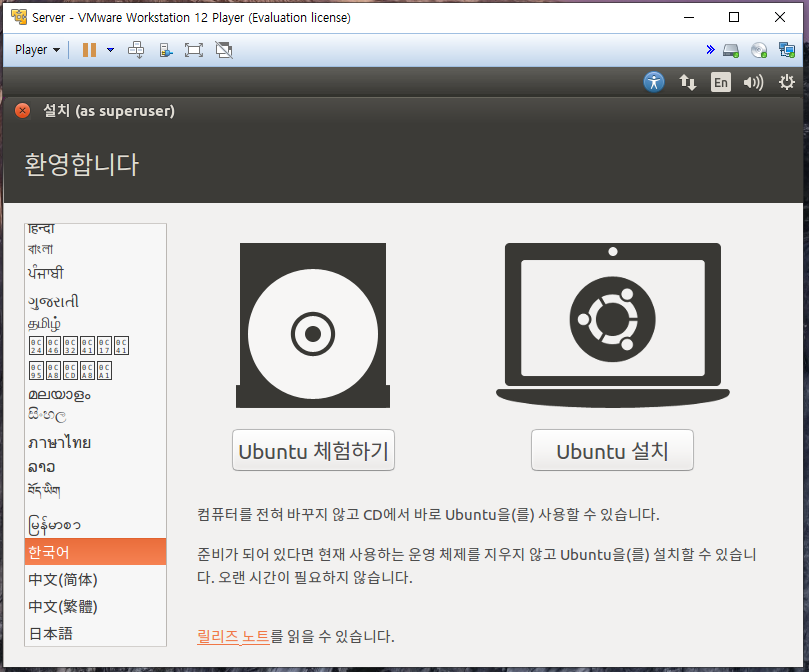Open the sound volume indicator
Image resolution: width=809 pixels, height=672 pixels.
pos(753,82)
